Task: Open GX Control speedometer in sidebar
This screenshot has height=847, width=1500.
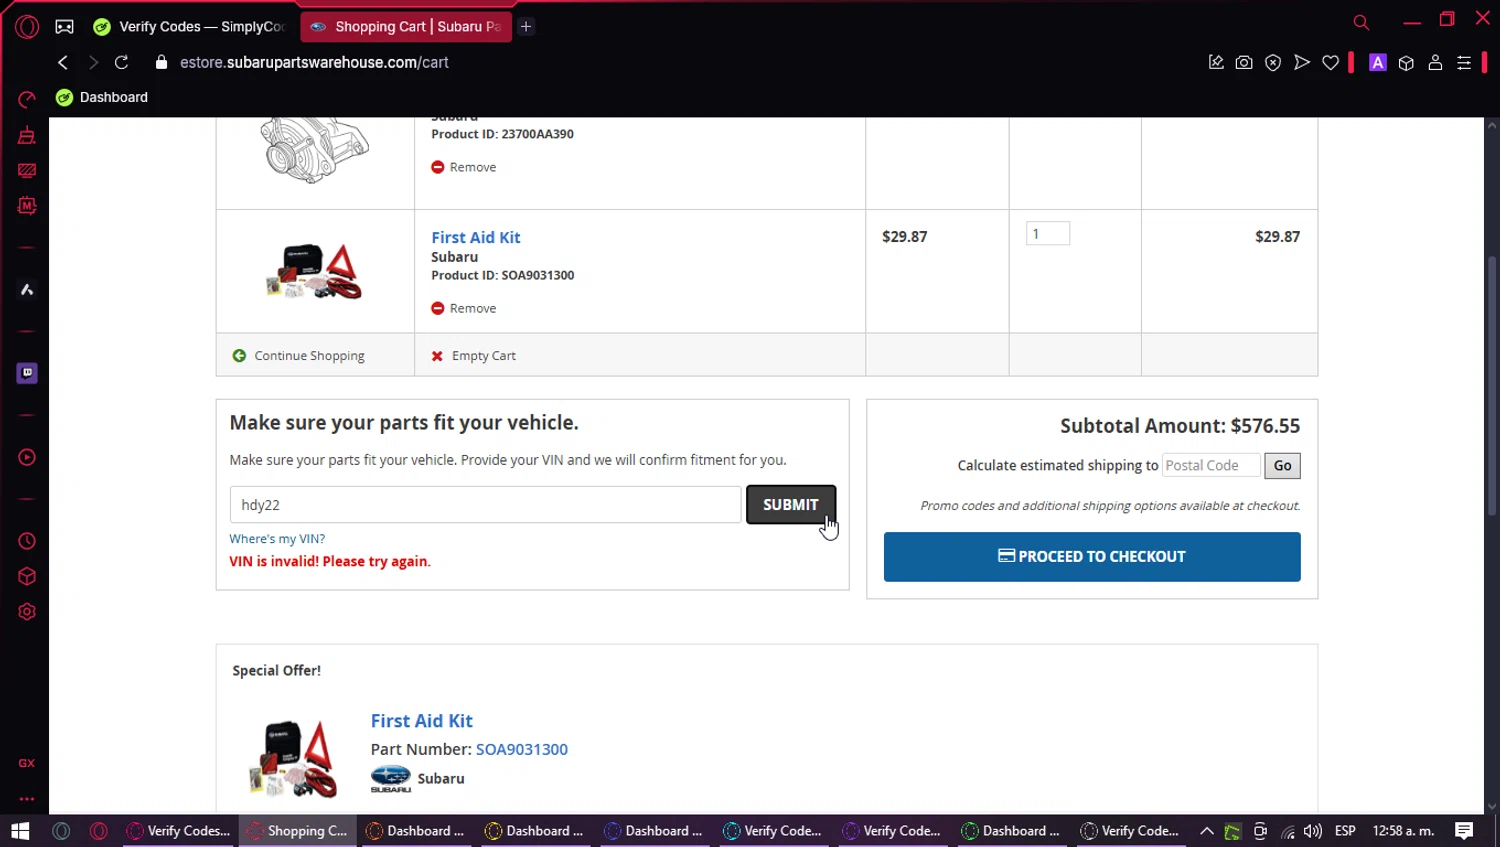Action: pyautogui.click(x=27, y=99)
